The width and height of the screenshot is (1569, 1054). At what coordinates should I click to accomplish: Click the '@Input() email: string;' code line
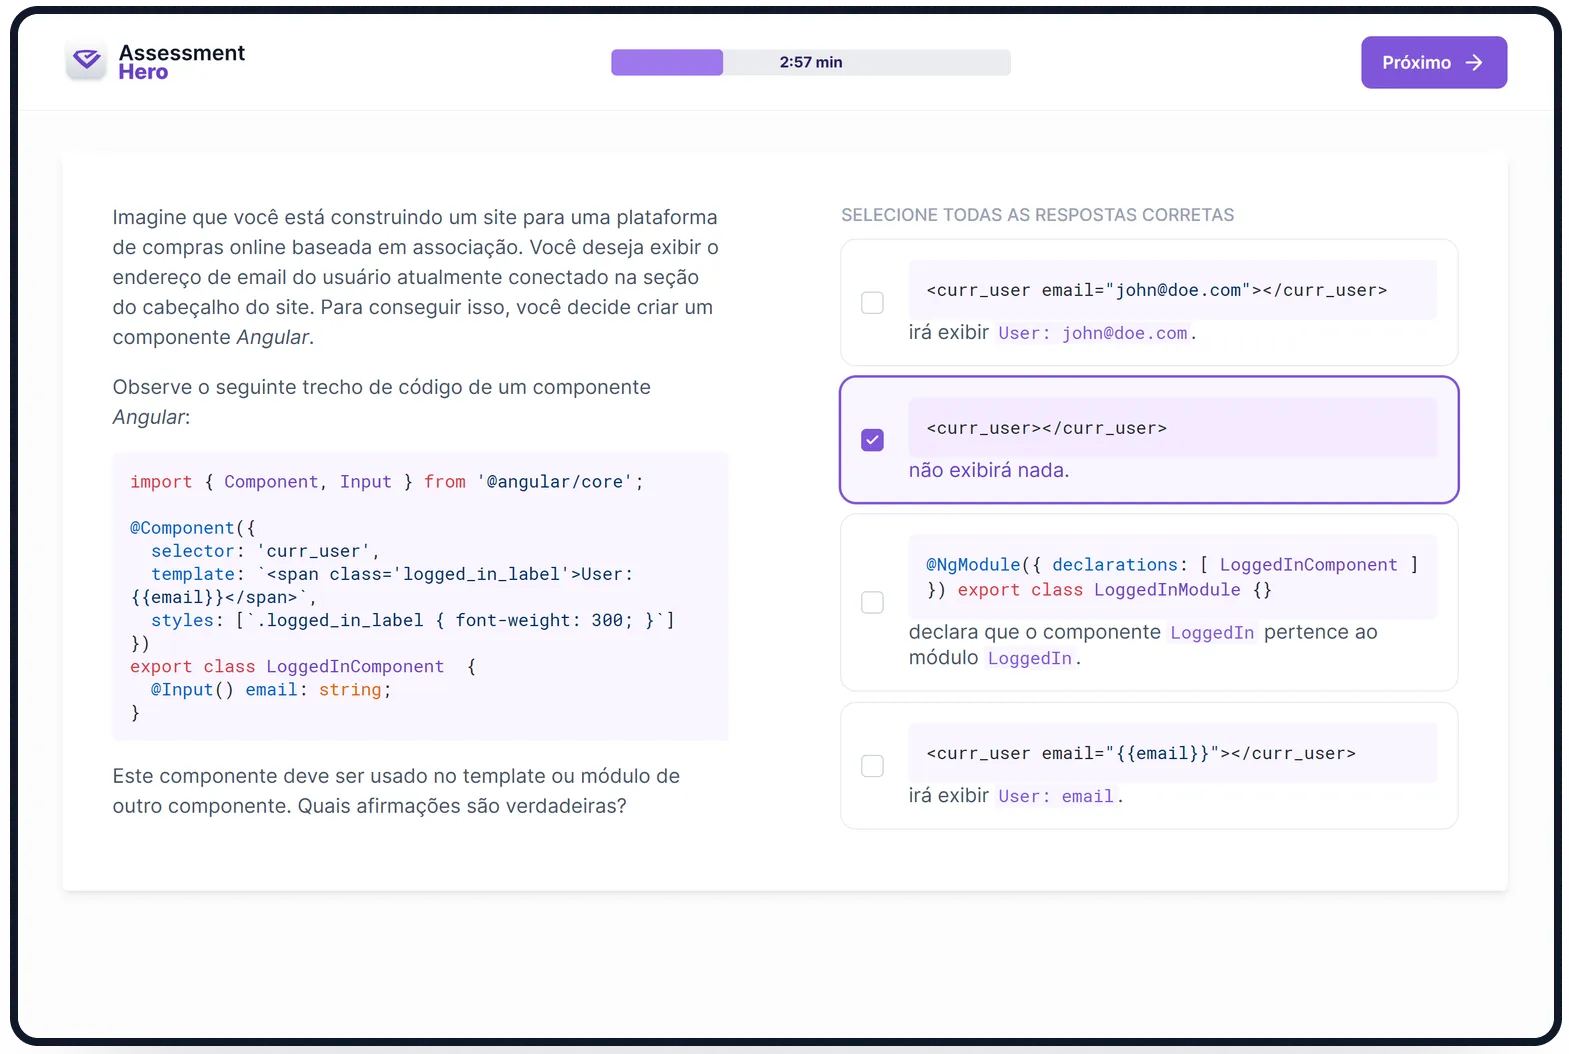tap(271, 689)
